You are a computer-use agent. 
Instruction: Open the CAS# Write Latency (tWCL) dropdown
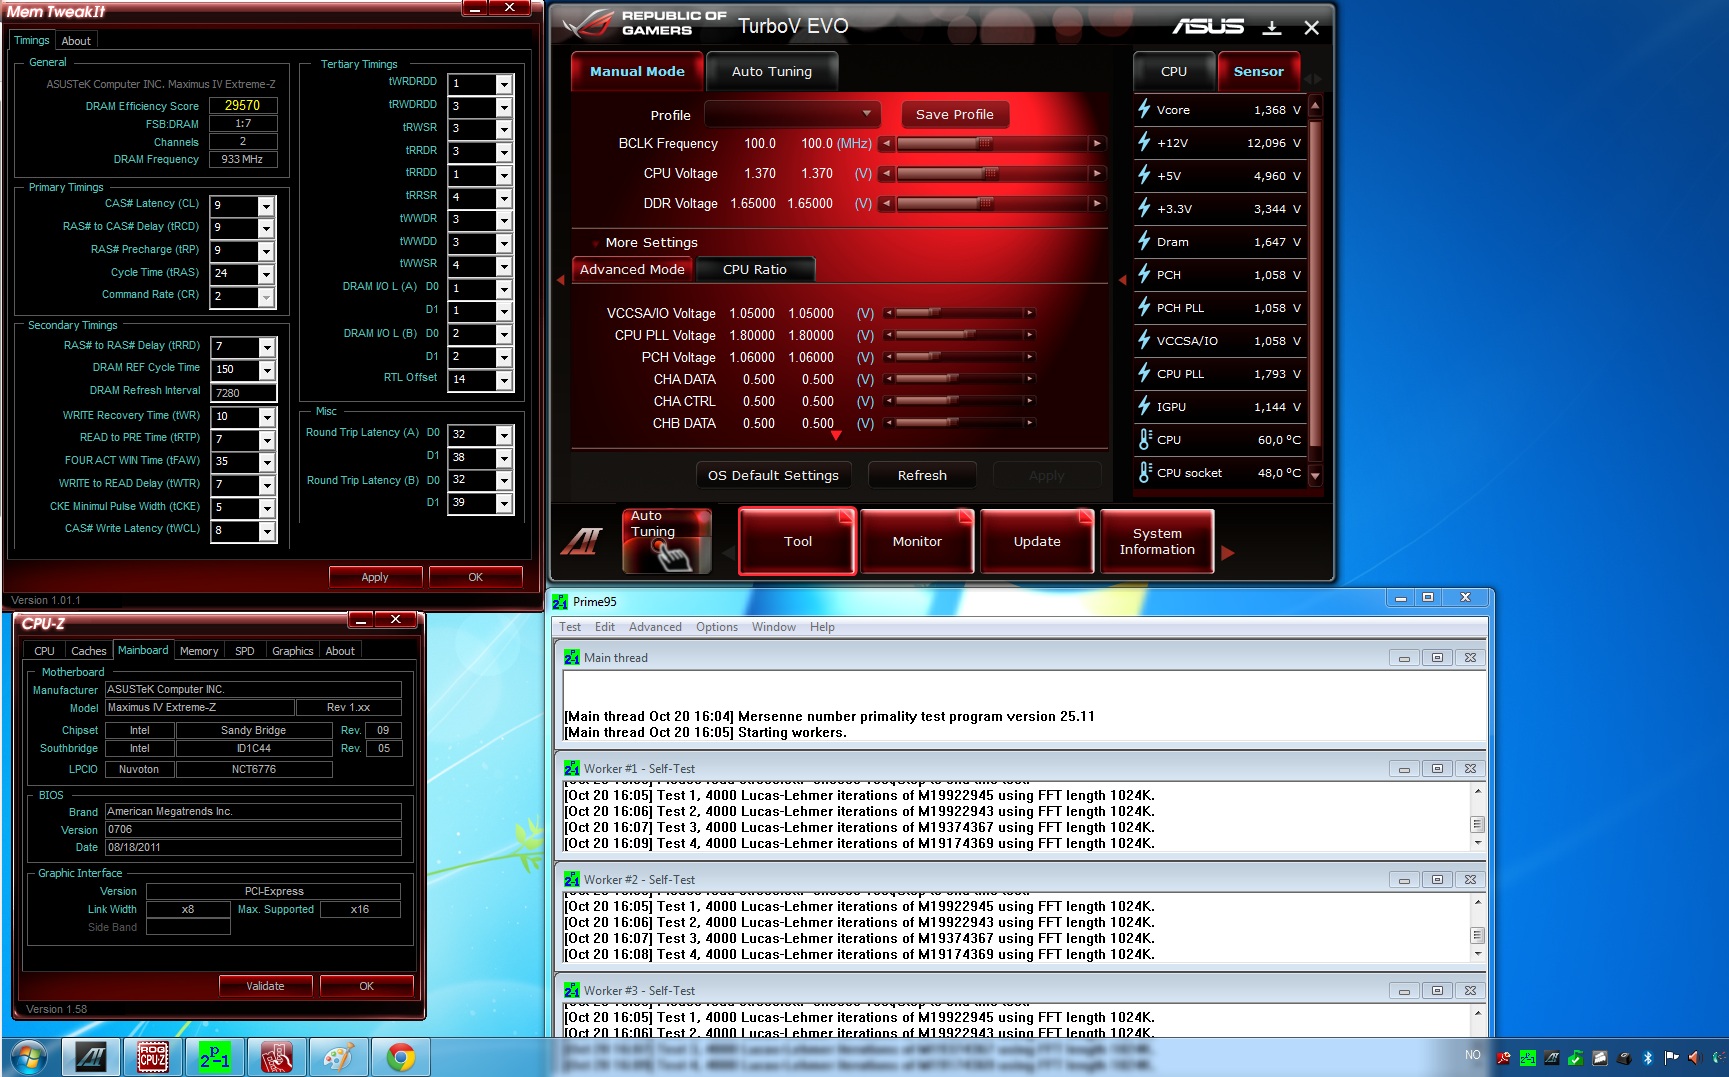(x=266, y=531)
